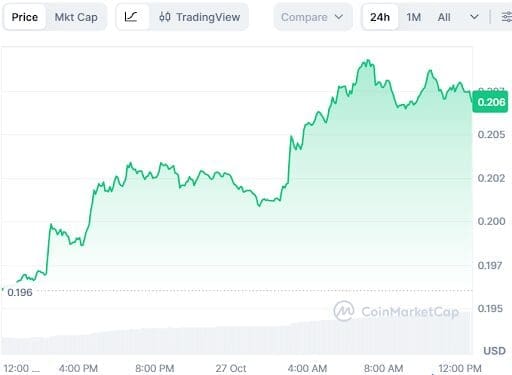
Task: Click the volume bars area
Action: coord(237,337)
